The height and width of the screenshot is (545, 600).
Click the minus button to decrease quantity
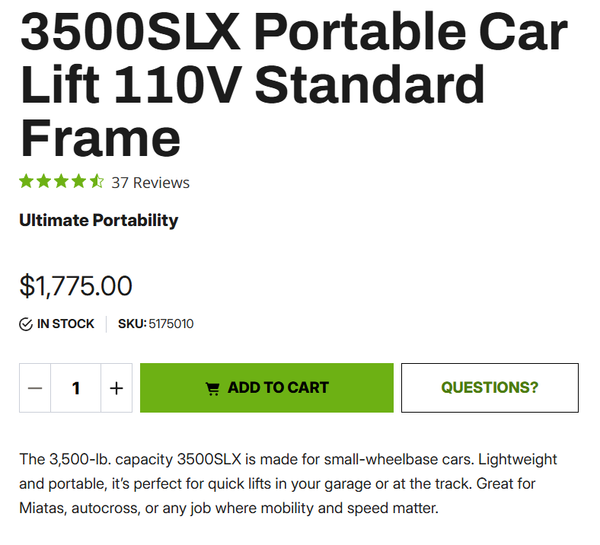coord(35,388)
